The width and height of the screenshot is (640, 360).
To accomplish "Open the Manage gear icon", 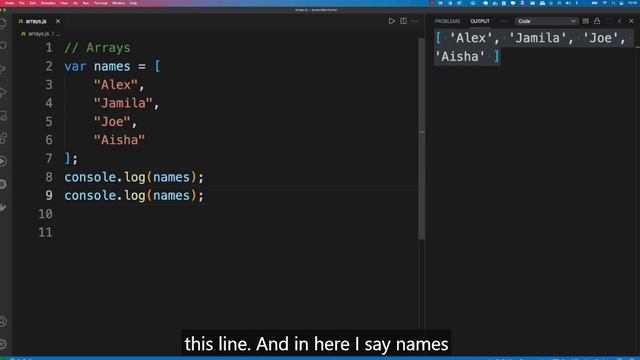I will (3, 344).
